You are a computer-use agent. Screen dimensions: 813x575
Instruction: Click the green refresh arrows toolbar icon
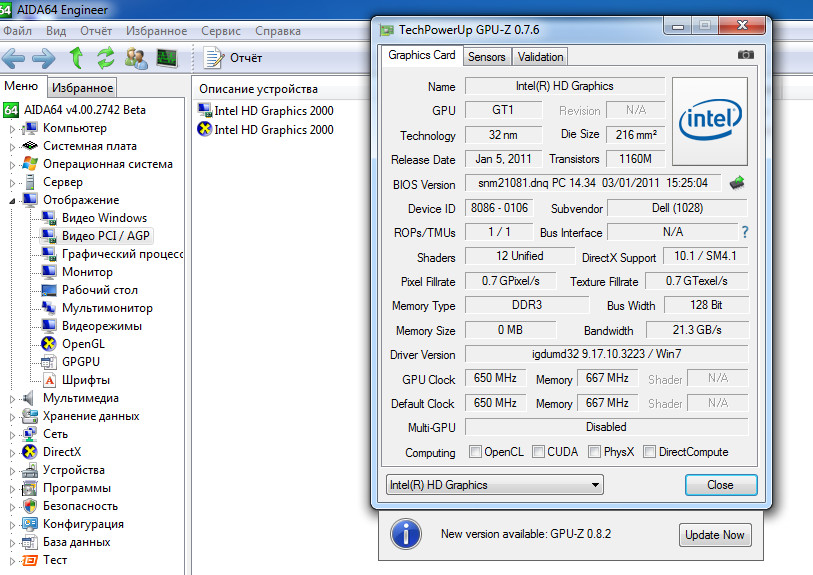[106, 58]
